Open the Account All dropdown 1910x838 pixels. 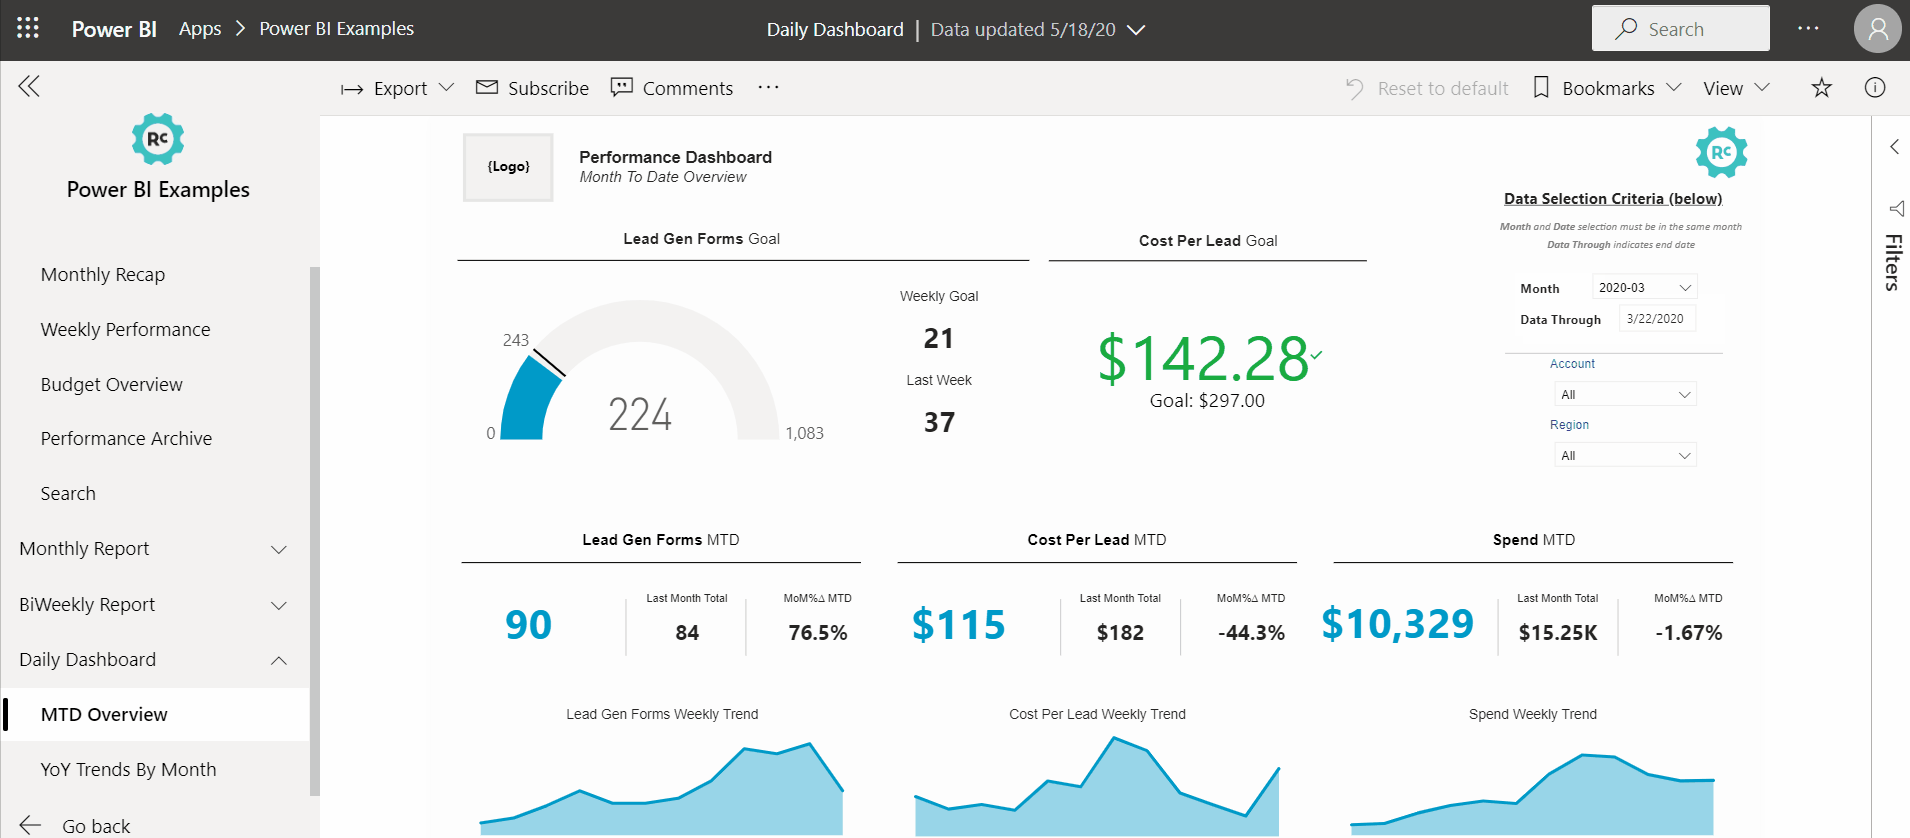[1626, 394]
